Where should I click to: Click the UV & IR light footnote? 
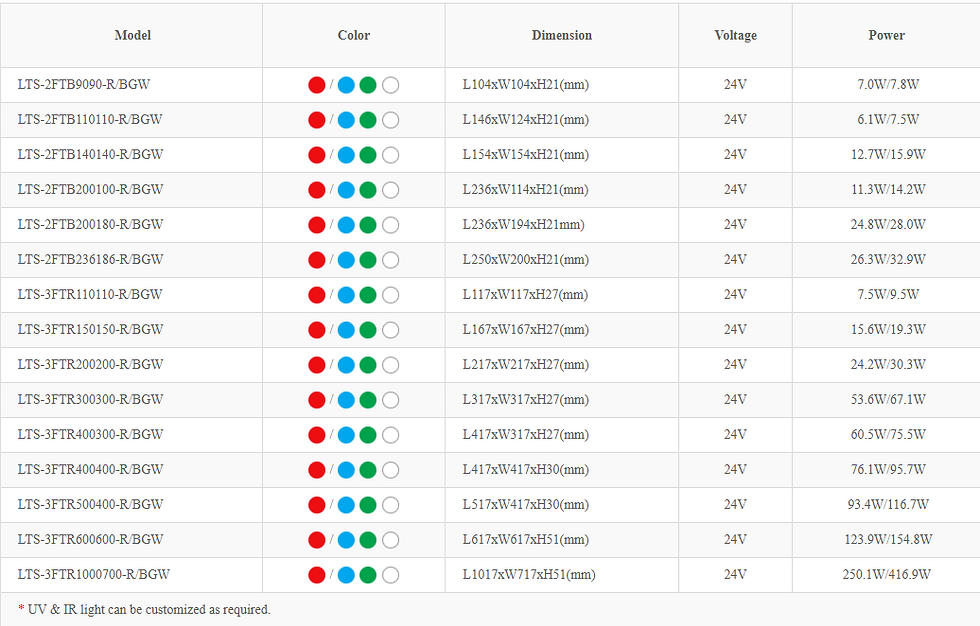click(144, 609)
